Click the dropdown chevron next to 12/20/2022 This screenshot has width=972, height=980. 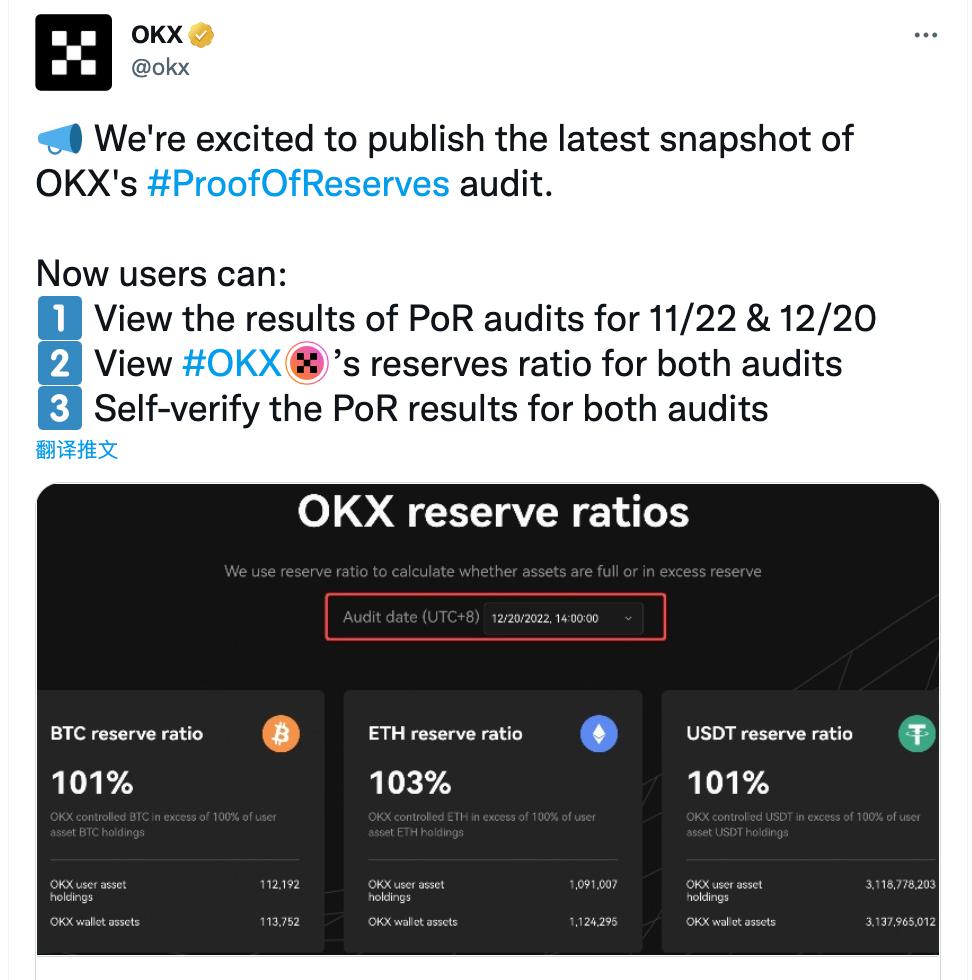pyautogui.click(x=630, y=617)
